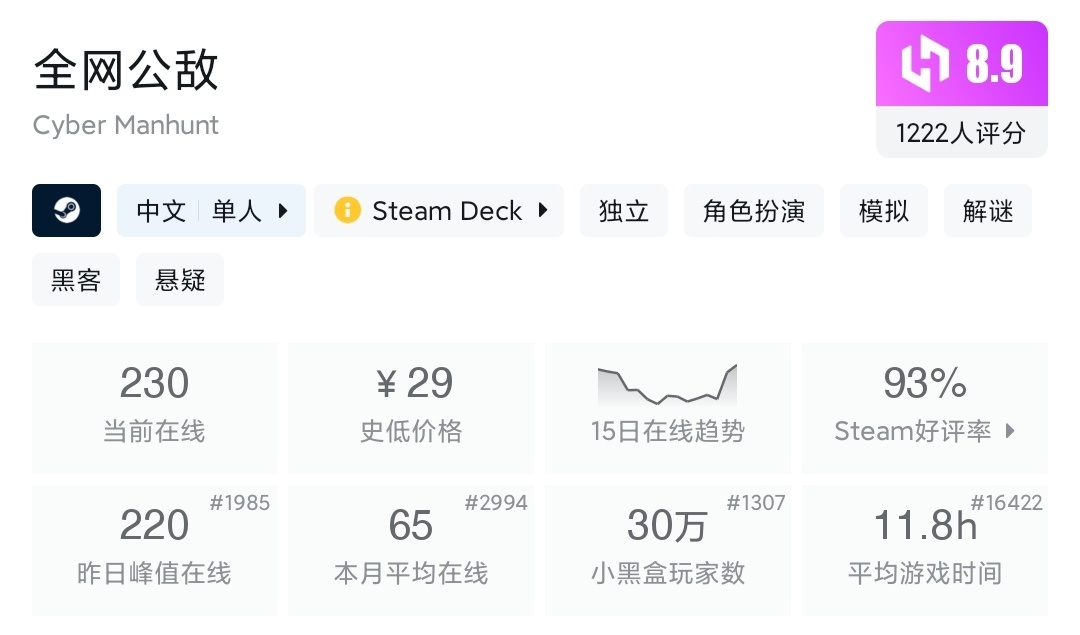
Task: Tap the 平均游戏时间 11.8h card
Action: 924,549
